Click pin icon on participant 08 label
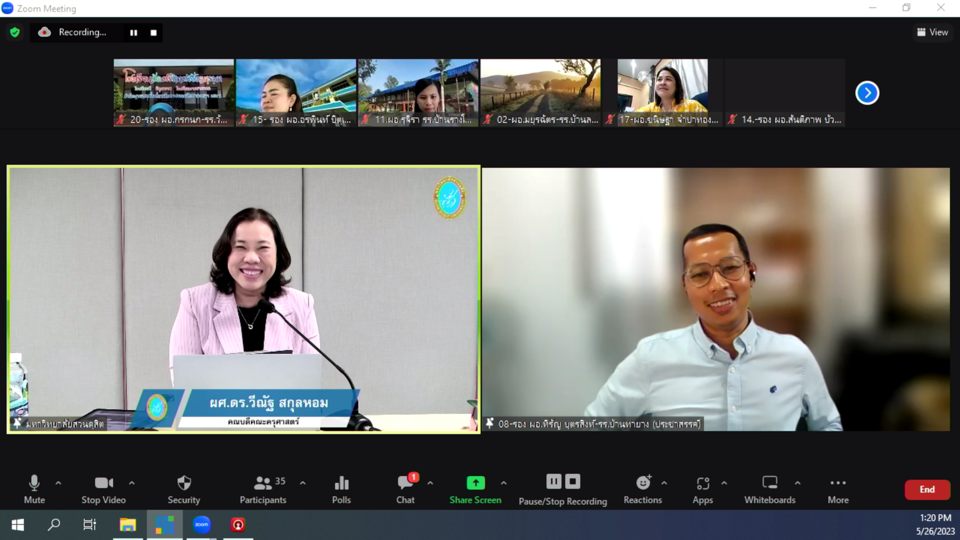Screen dimensions: 960x540 [490, 423]
